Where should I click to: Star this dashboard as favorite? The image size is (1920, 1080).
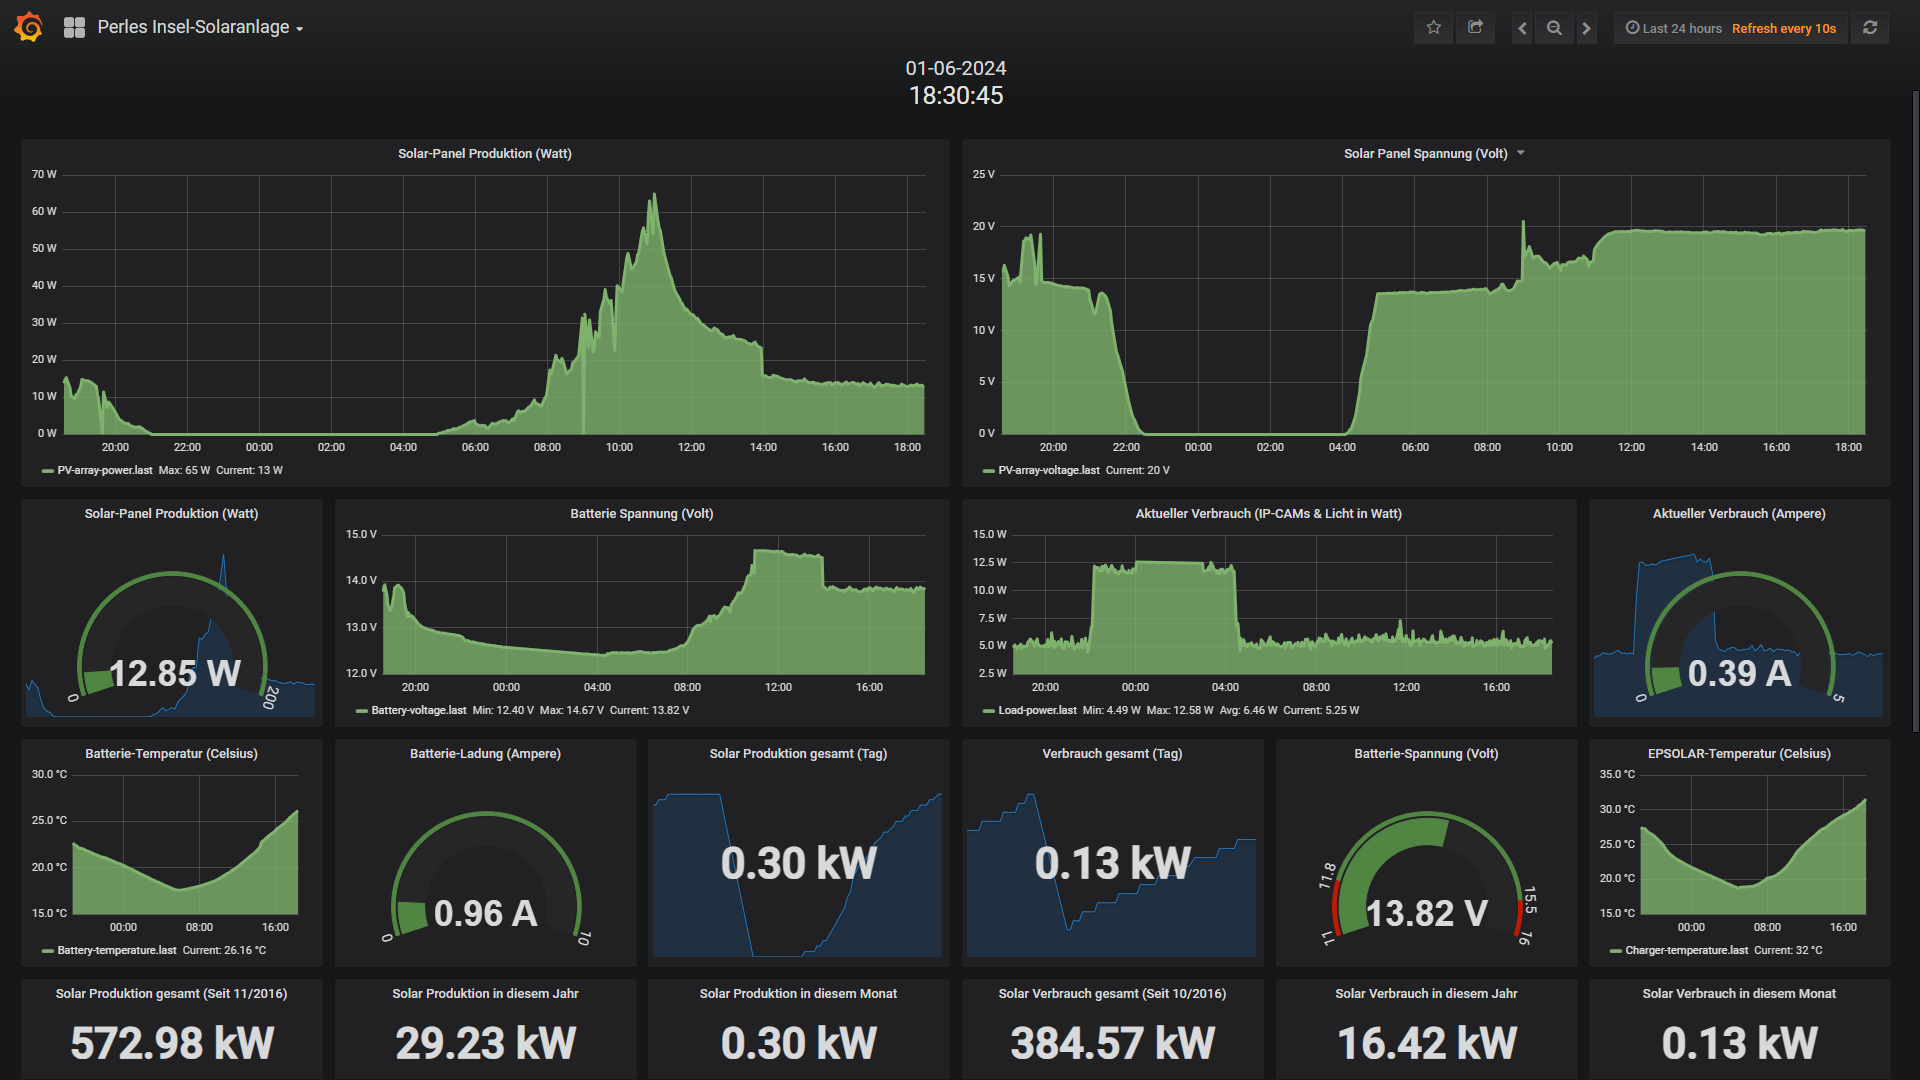coord(1433,28)
